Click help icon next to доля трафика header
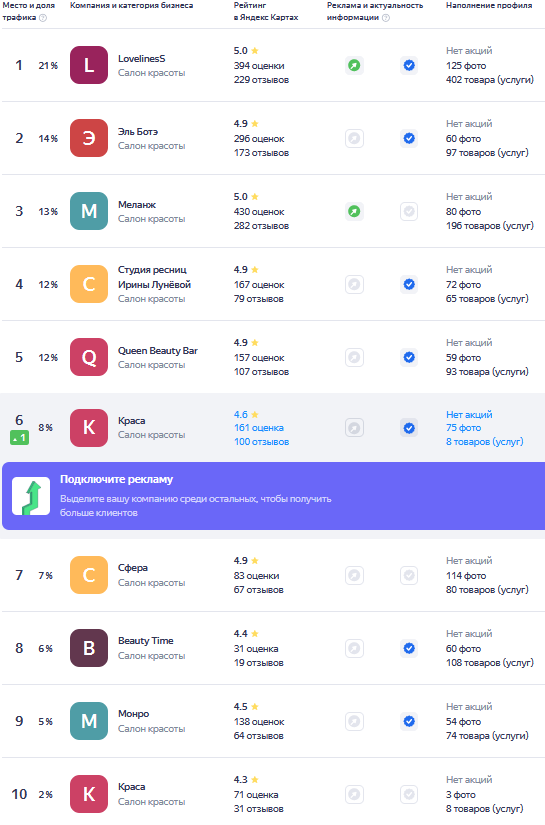This screenshot has width=545, height=825. tap(43, 17)
